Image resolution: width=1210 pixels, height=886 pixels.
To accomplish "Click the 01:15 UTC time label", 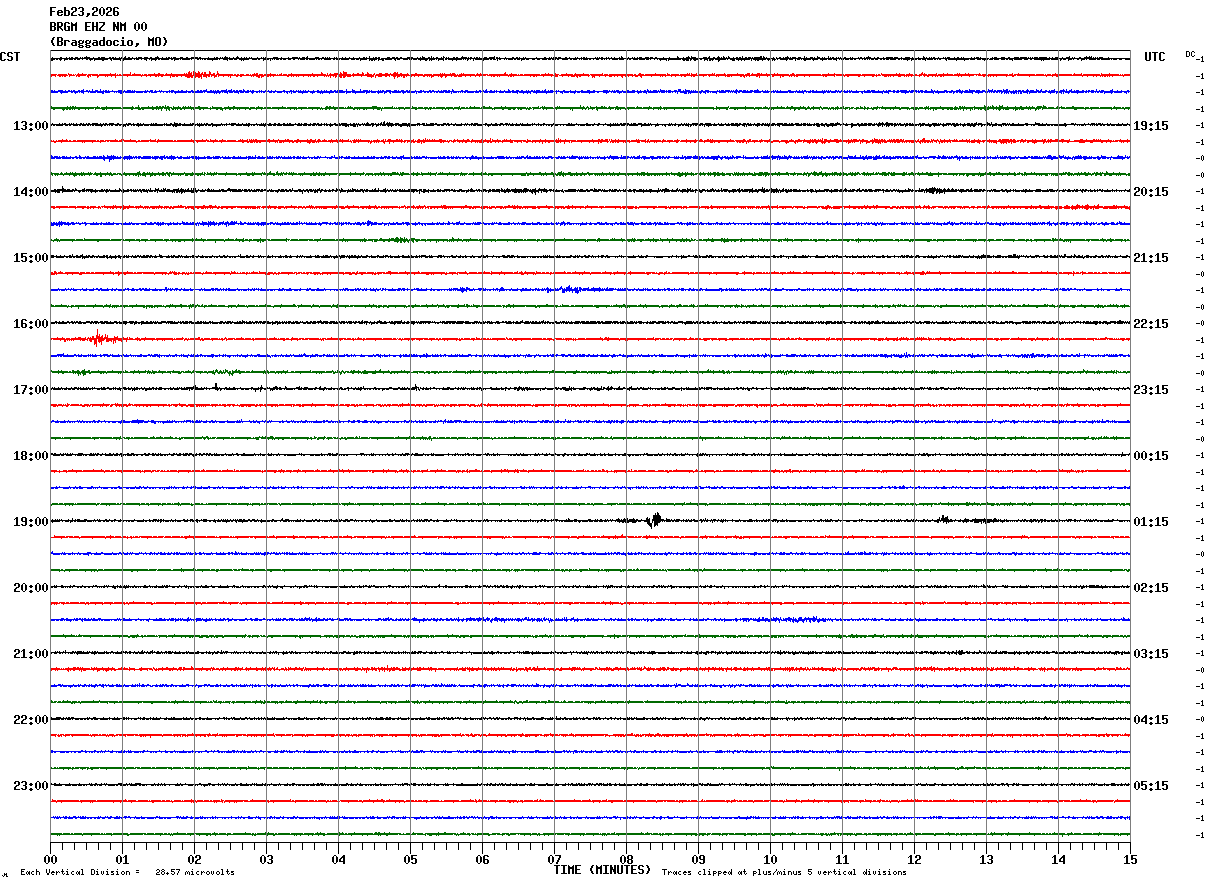I will 1151,522.
